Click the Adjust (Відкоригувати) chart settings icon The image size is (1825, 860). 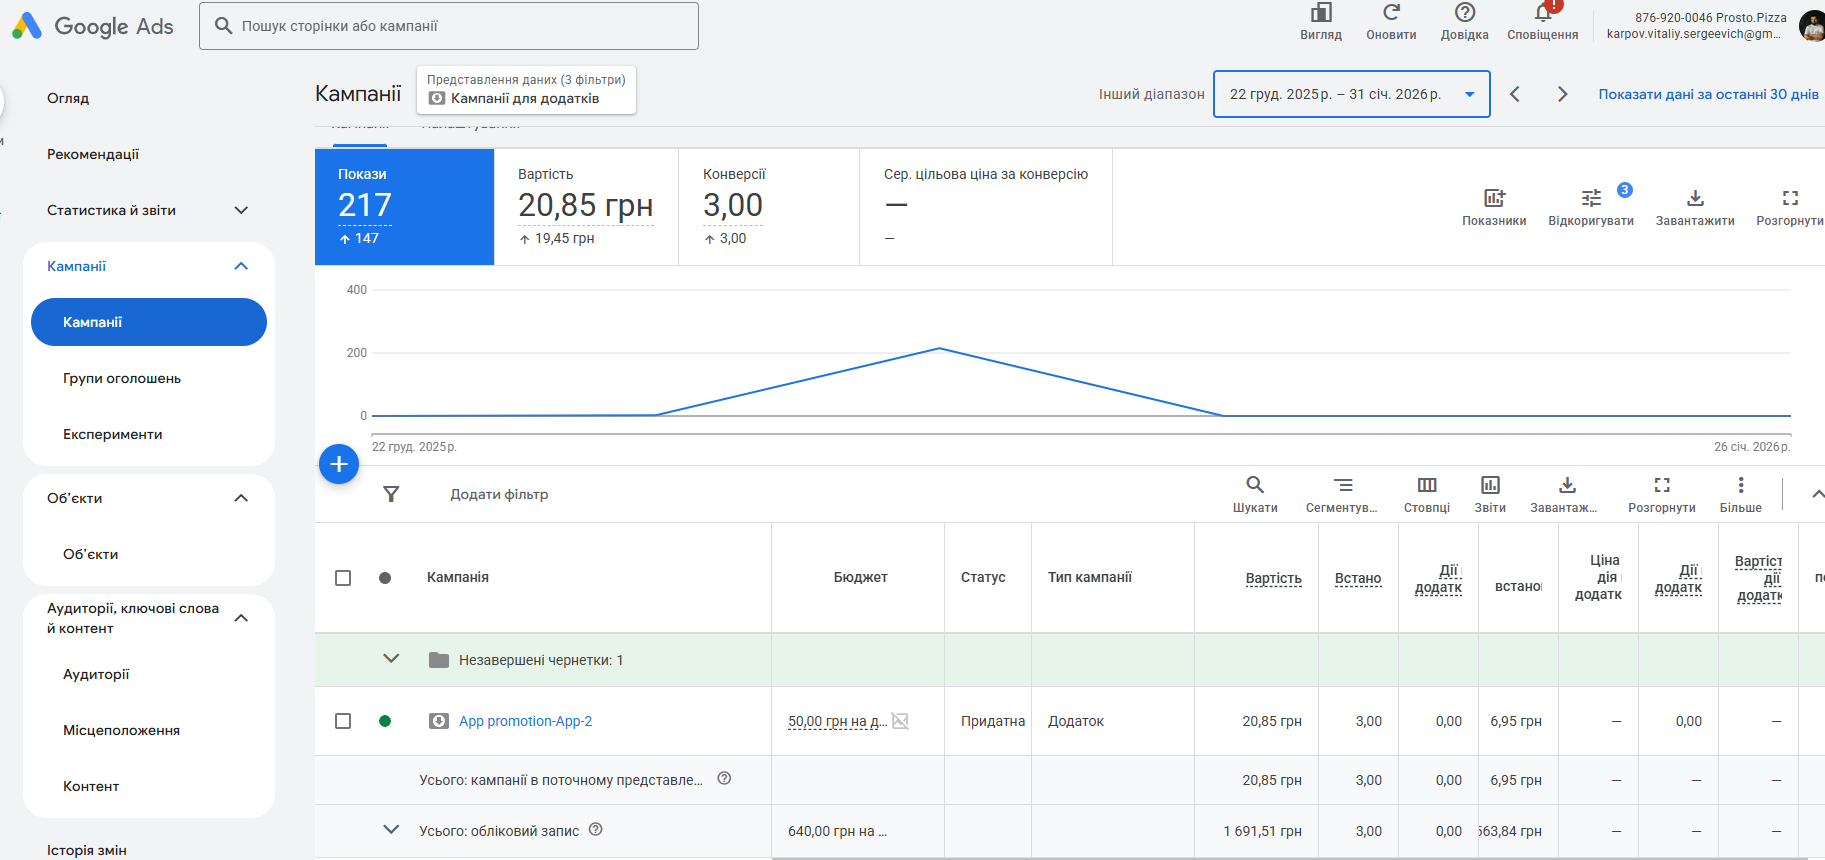[1590, 198]
